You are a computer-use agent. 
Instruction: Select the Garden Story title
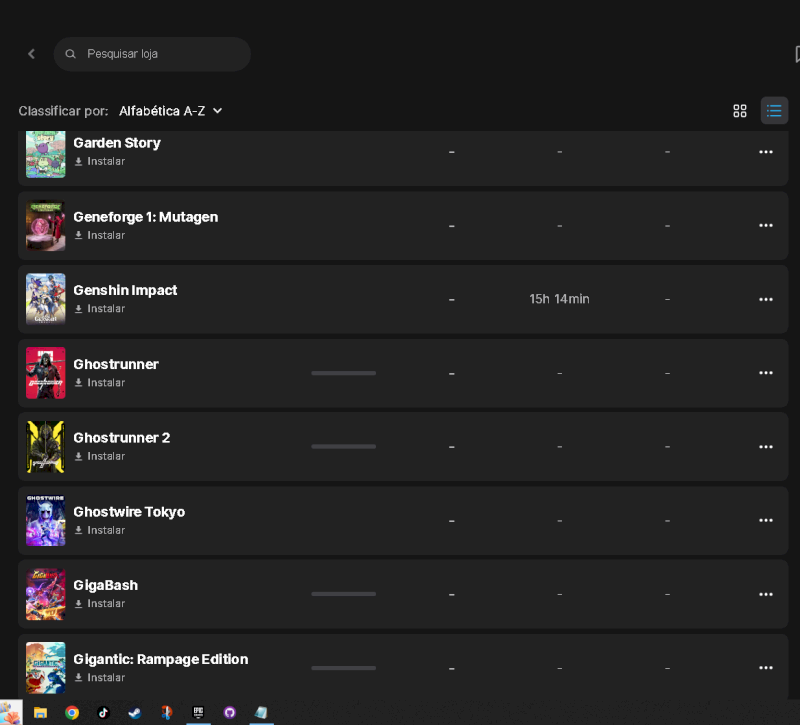117,143
